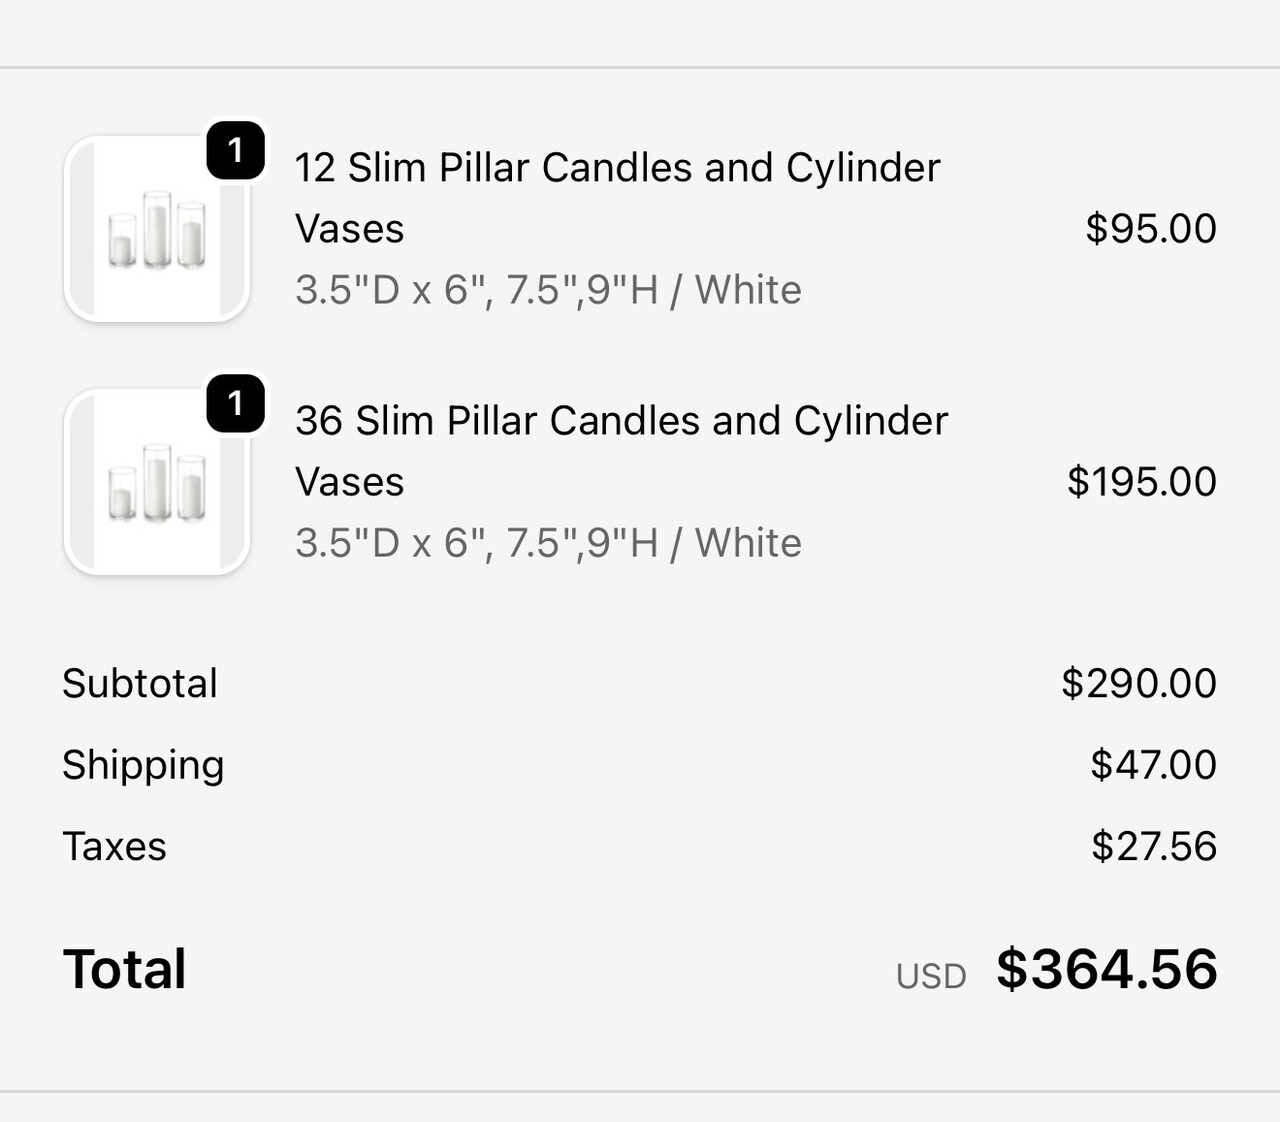Click quantity badge on the 36 candles item
Viewport: 1280px width, 1122px height.
click(x=235, y=404)
